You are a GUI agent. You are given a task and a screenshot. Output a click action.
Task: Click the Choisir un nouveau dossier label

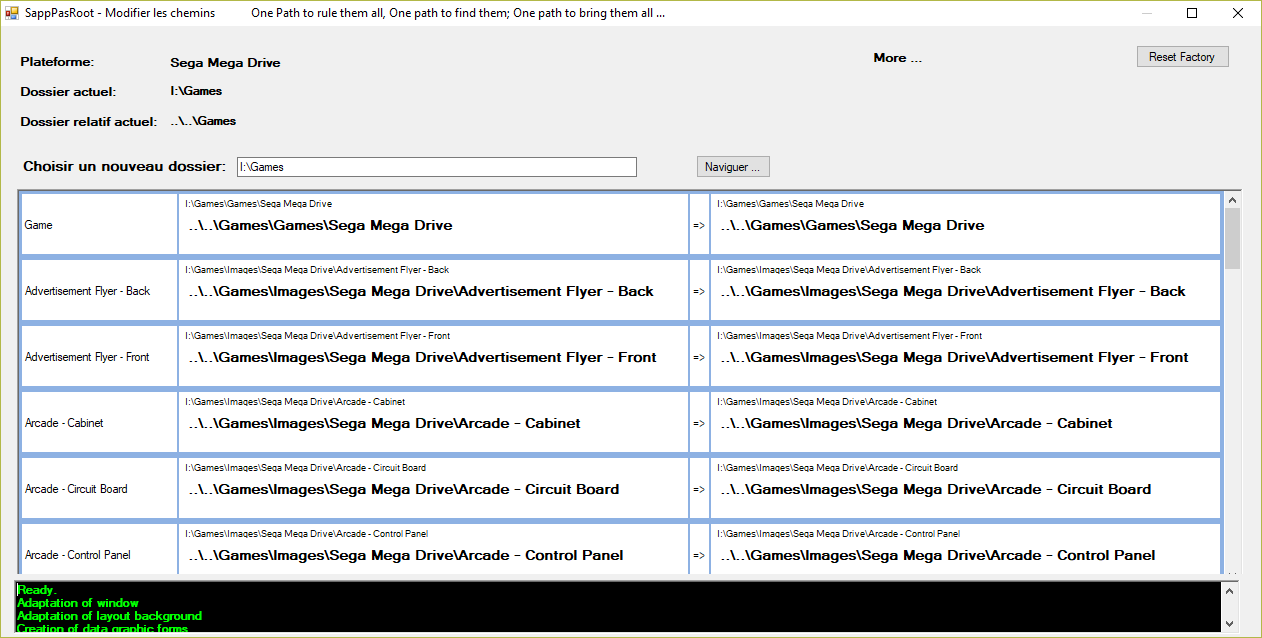click(124, 166)
